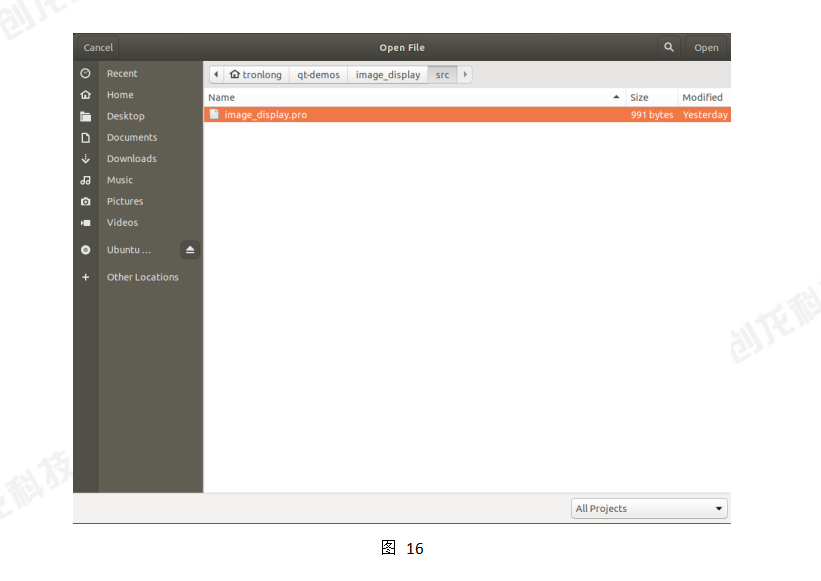The width and height of the screenshot is (821, 581).
Task: Sort files by Modified column
Action: pyautogui.click(x=704, y=97)
